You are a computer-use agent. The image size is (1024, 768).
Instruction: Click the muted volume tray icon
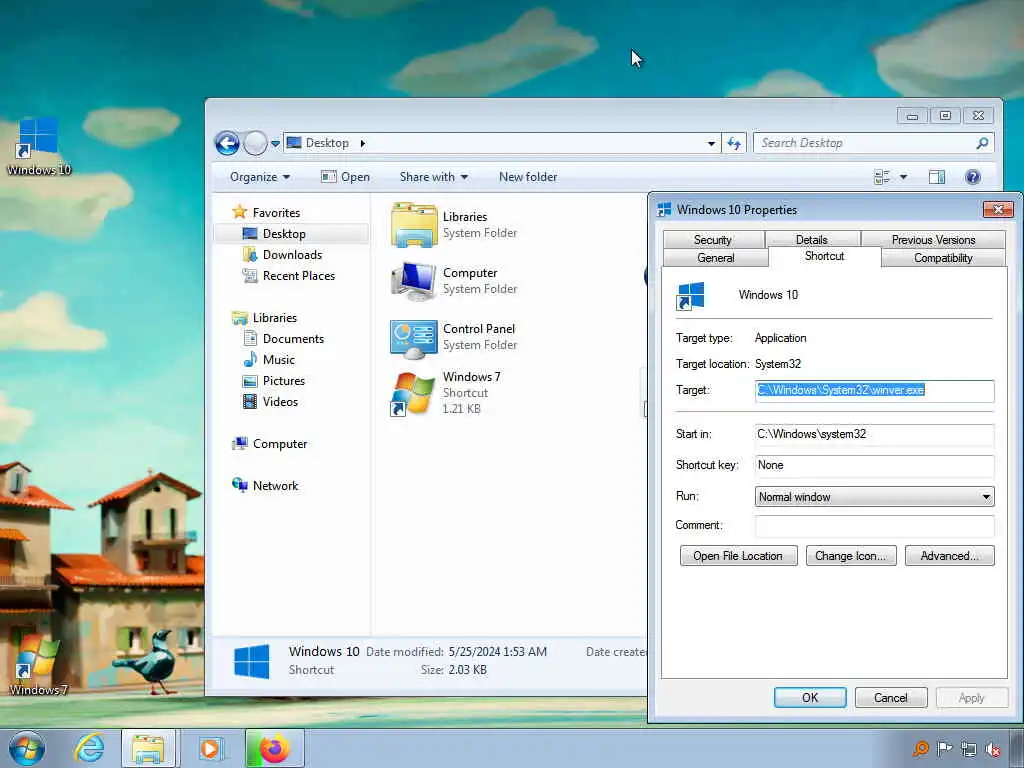point(993,749)
